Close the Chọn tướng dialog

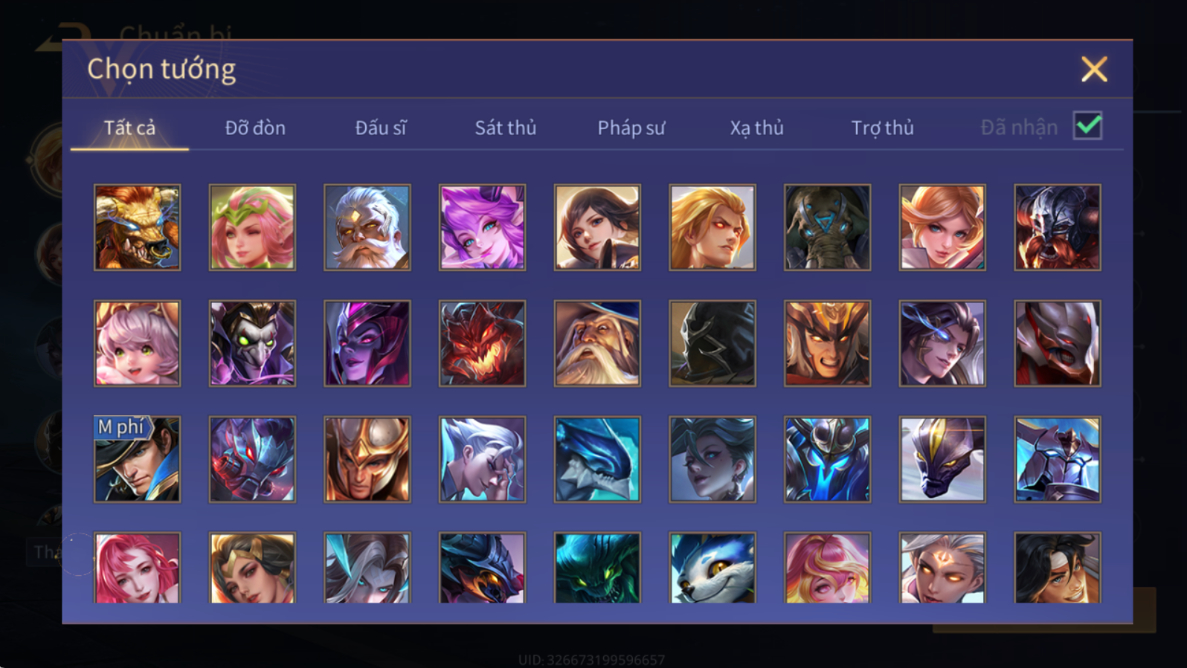point(1094,69)
